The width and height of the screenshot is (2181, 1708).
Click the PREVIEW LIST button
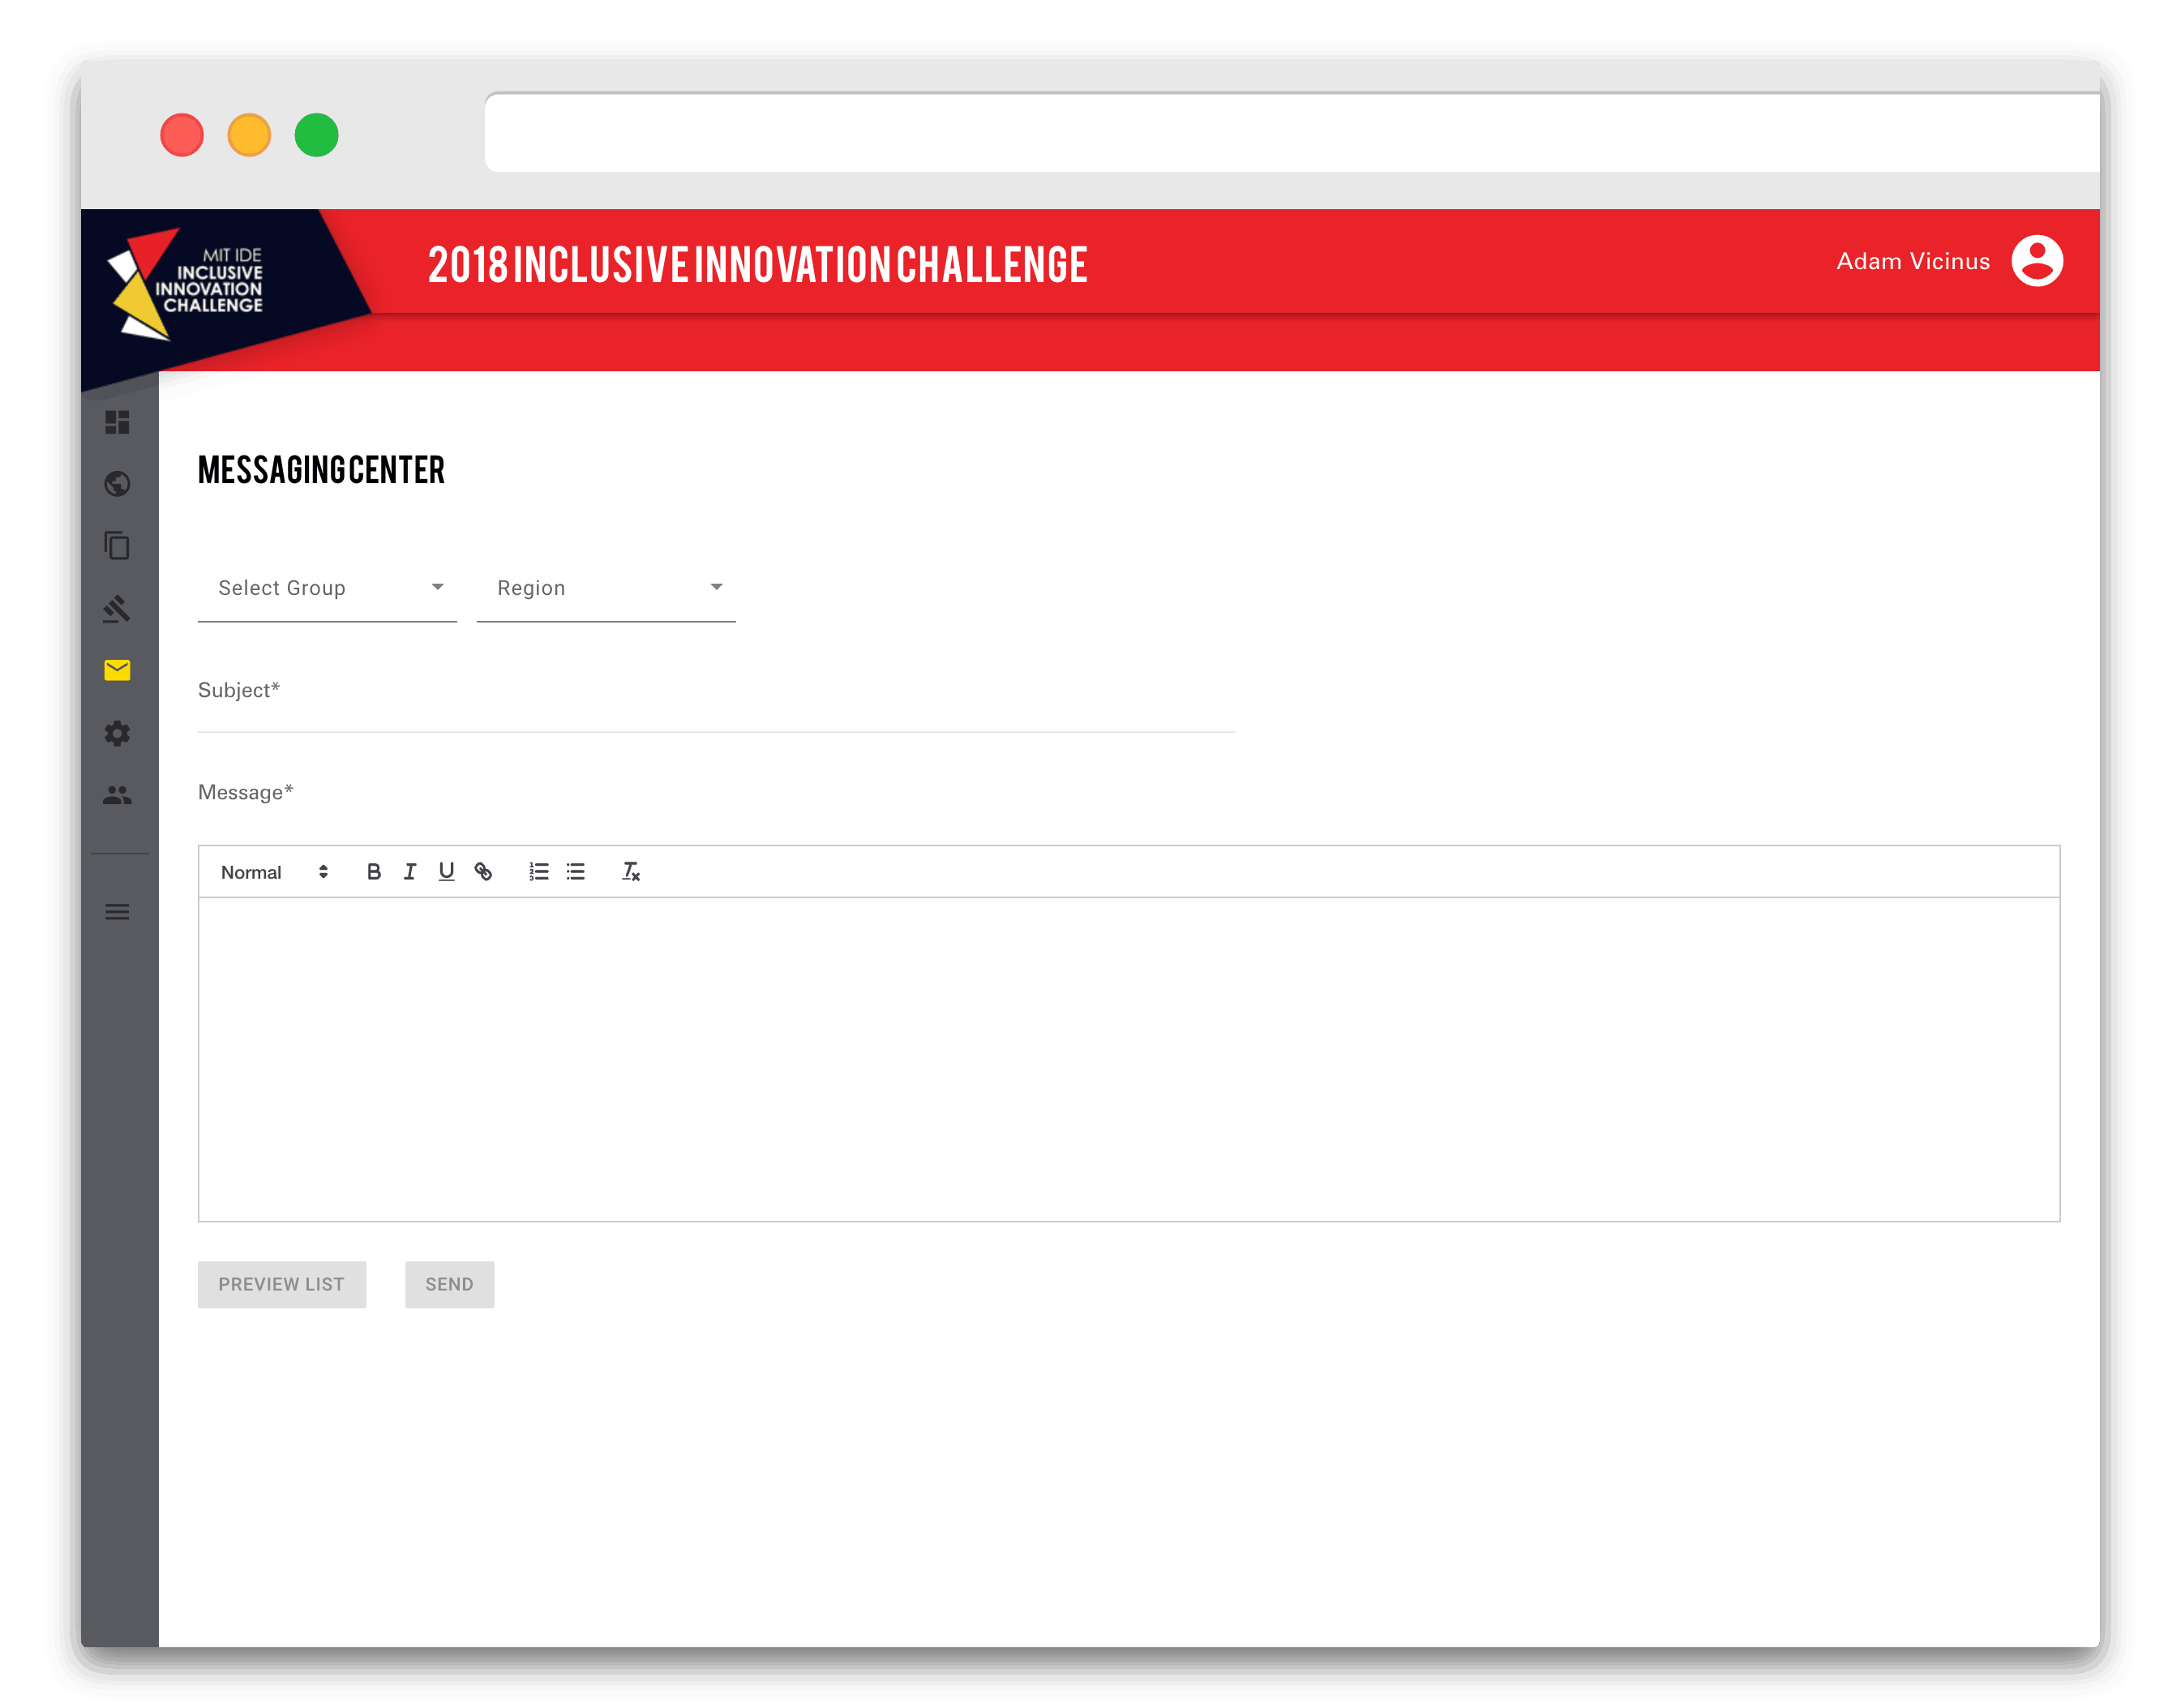click(282, 1285)
